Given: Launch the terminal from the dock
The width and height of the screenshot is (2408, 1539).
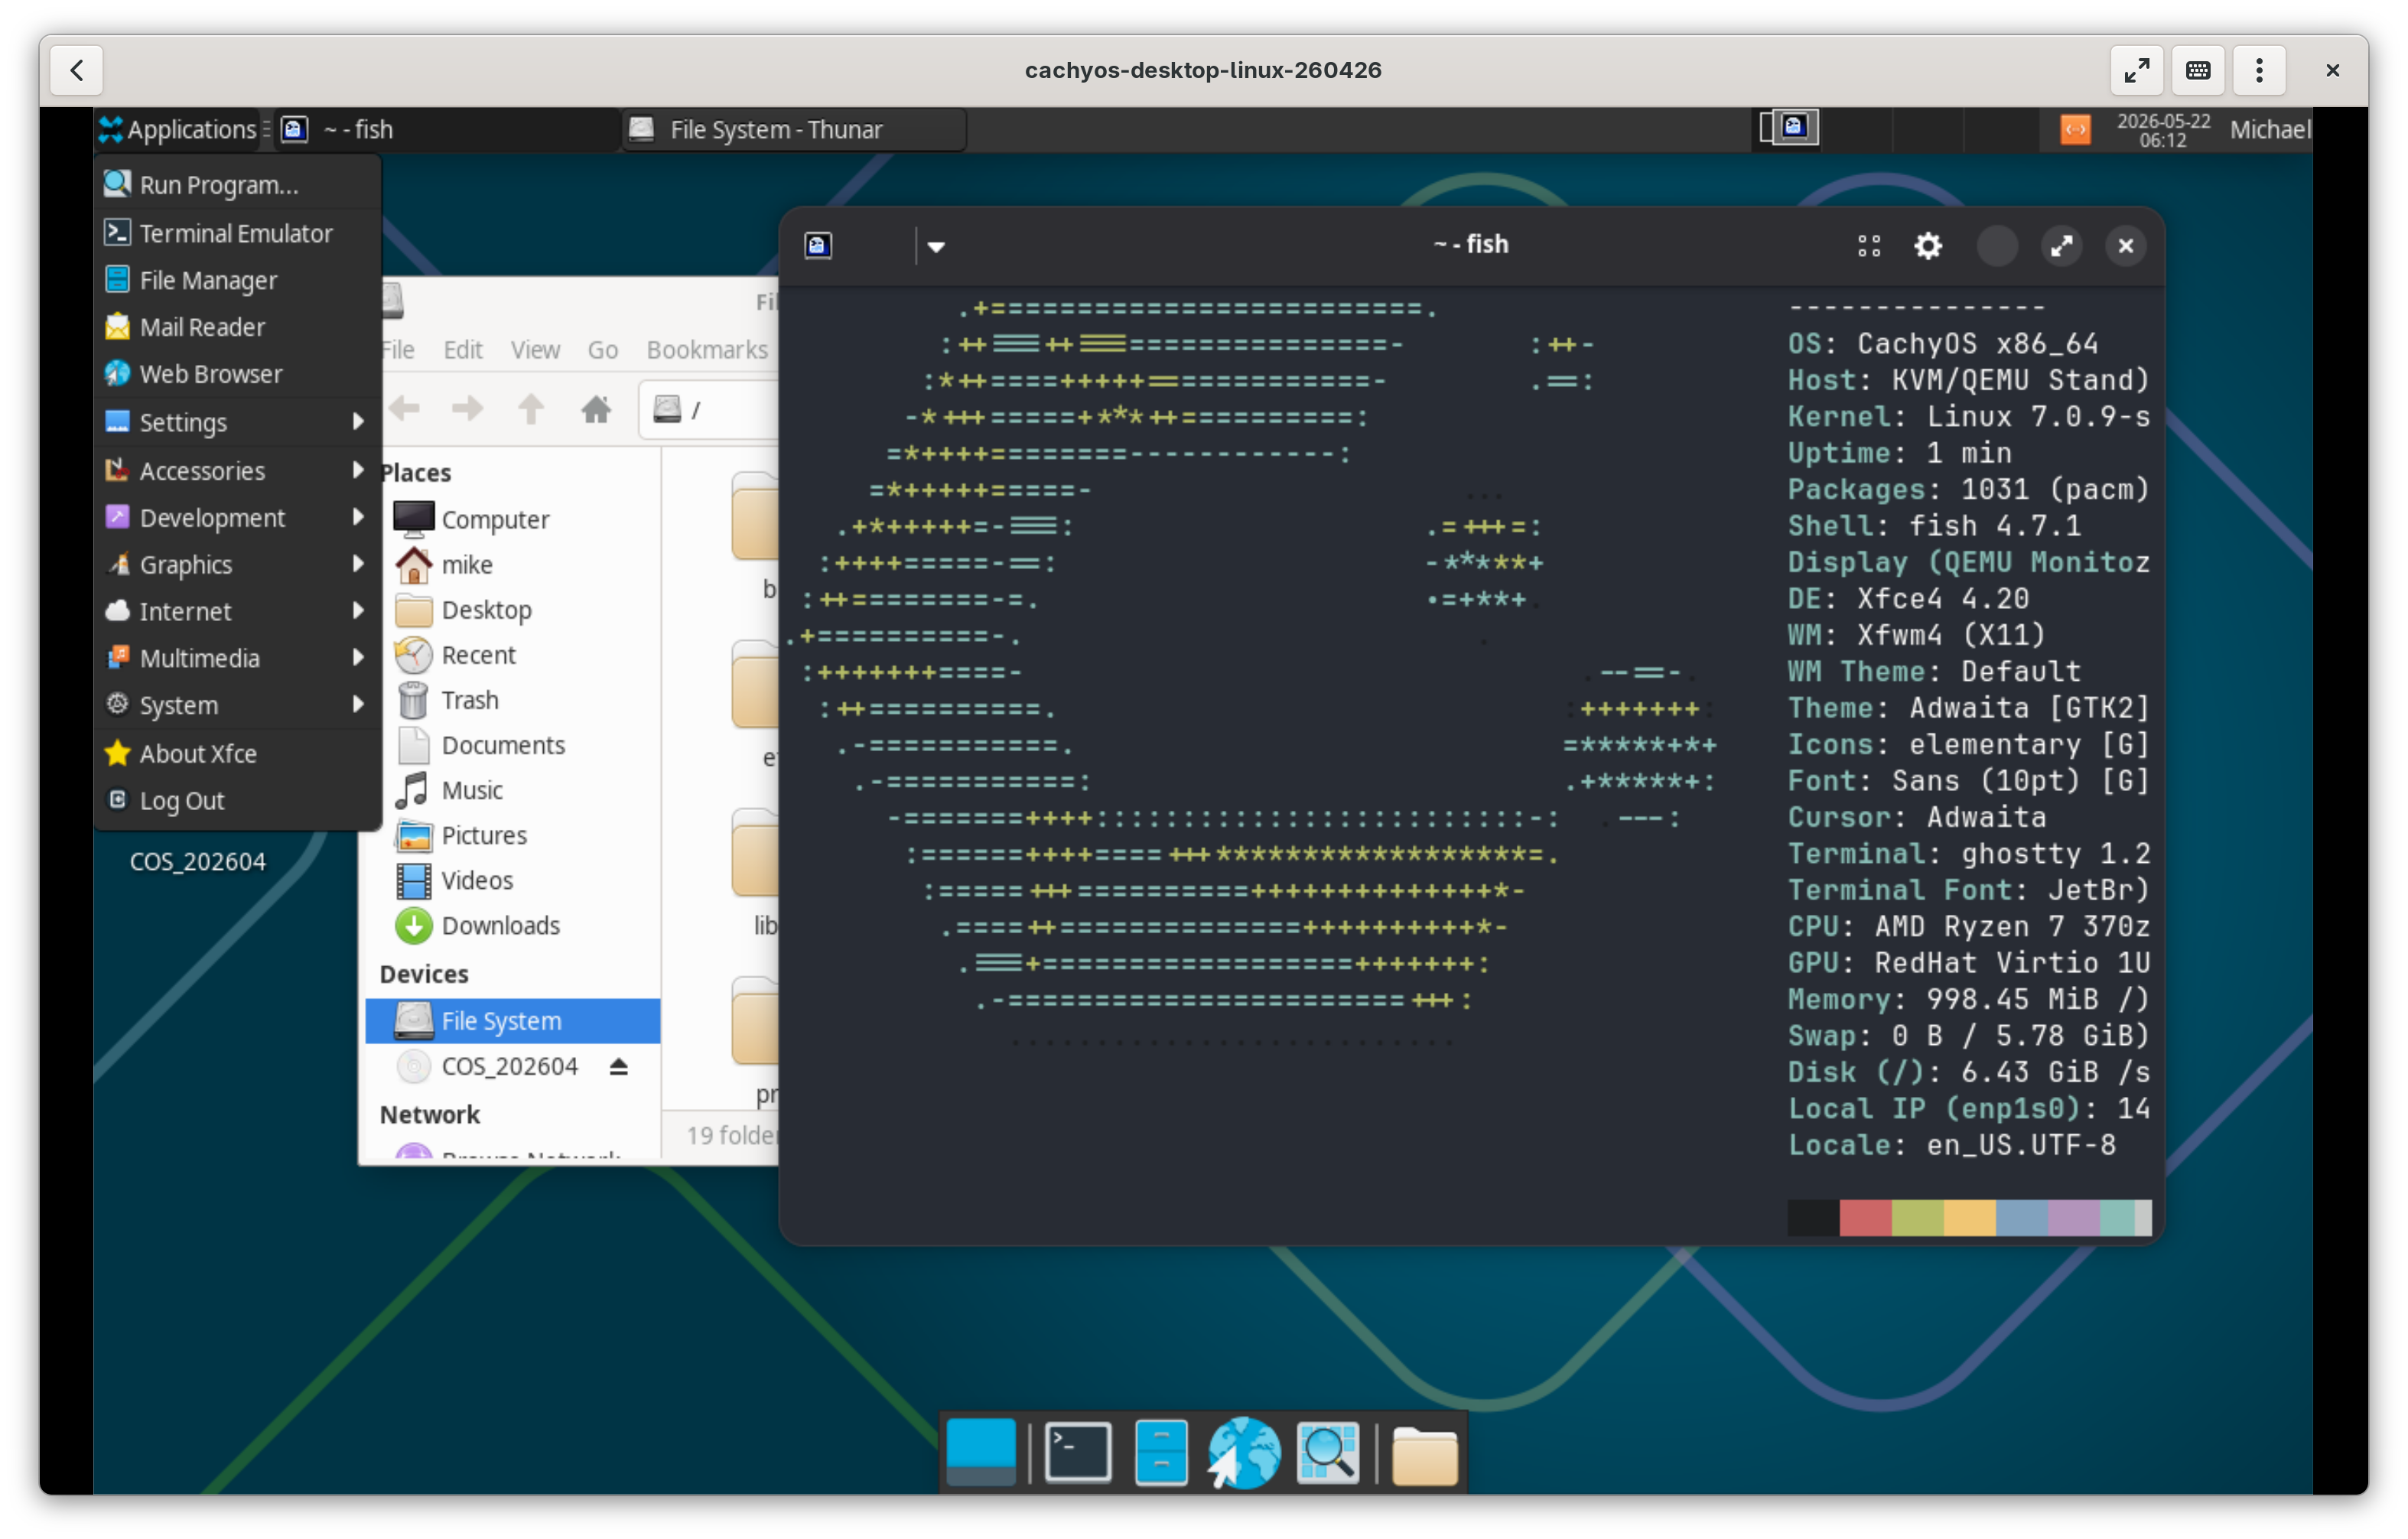Looking at the screenshot, I should point(1077,1452).
